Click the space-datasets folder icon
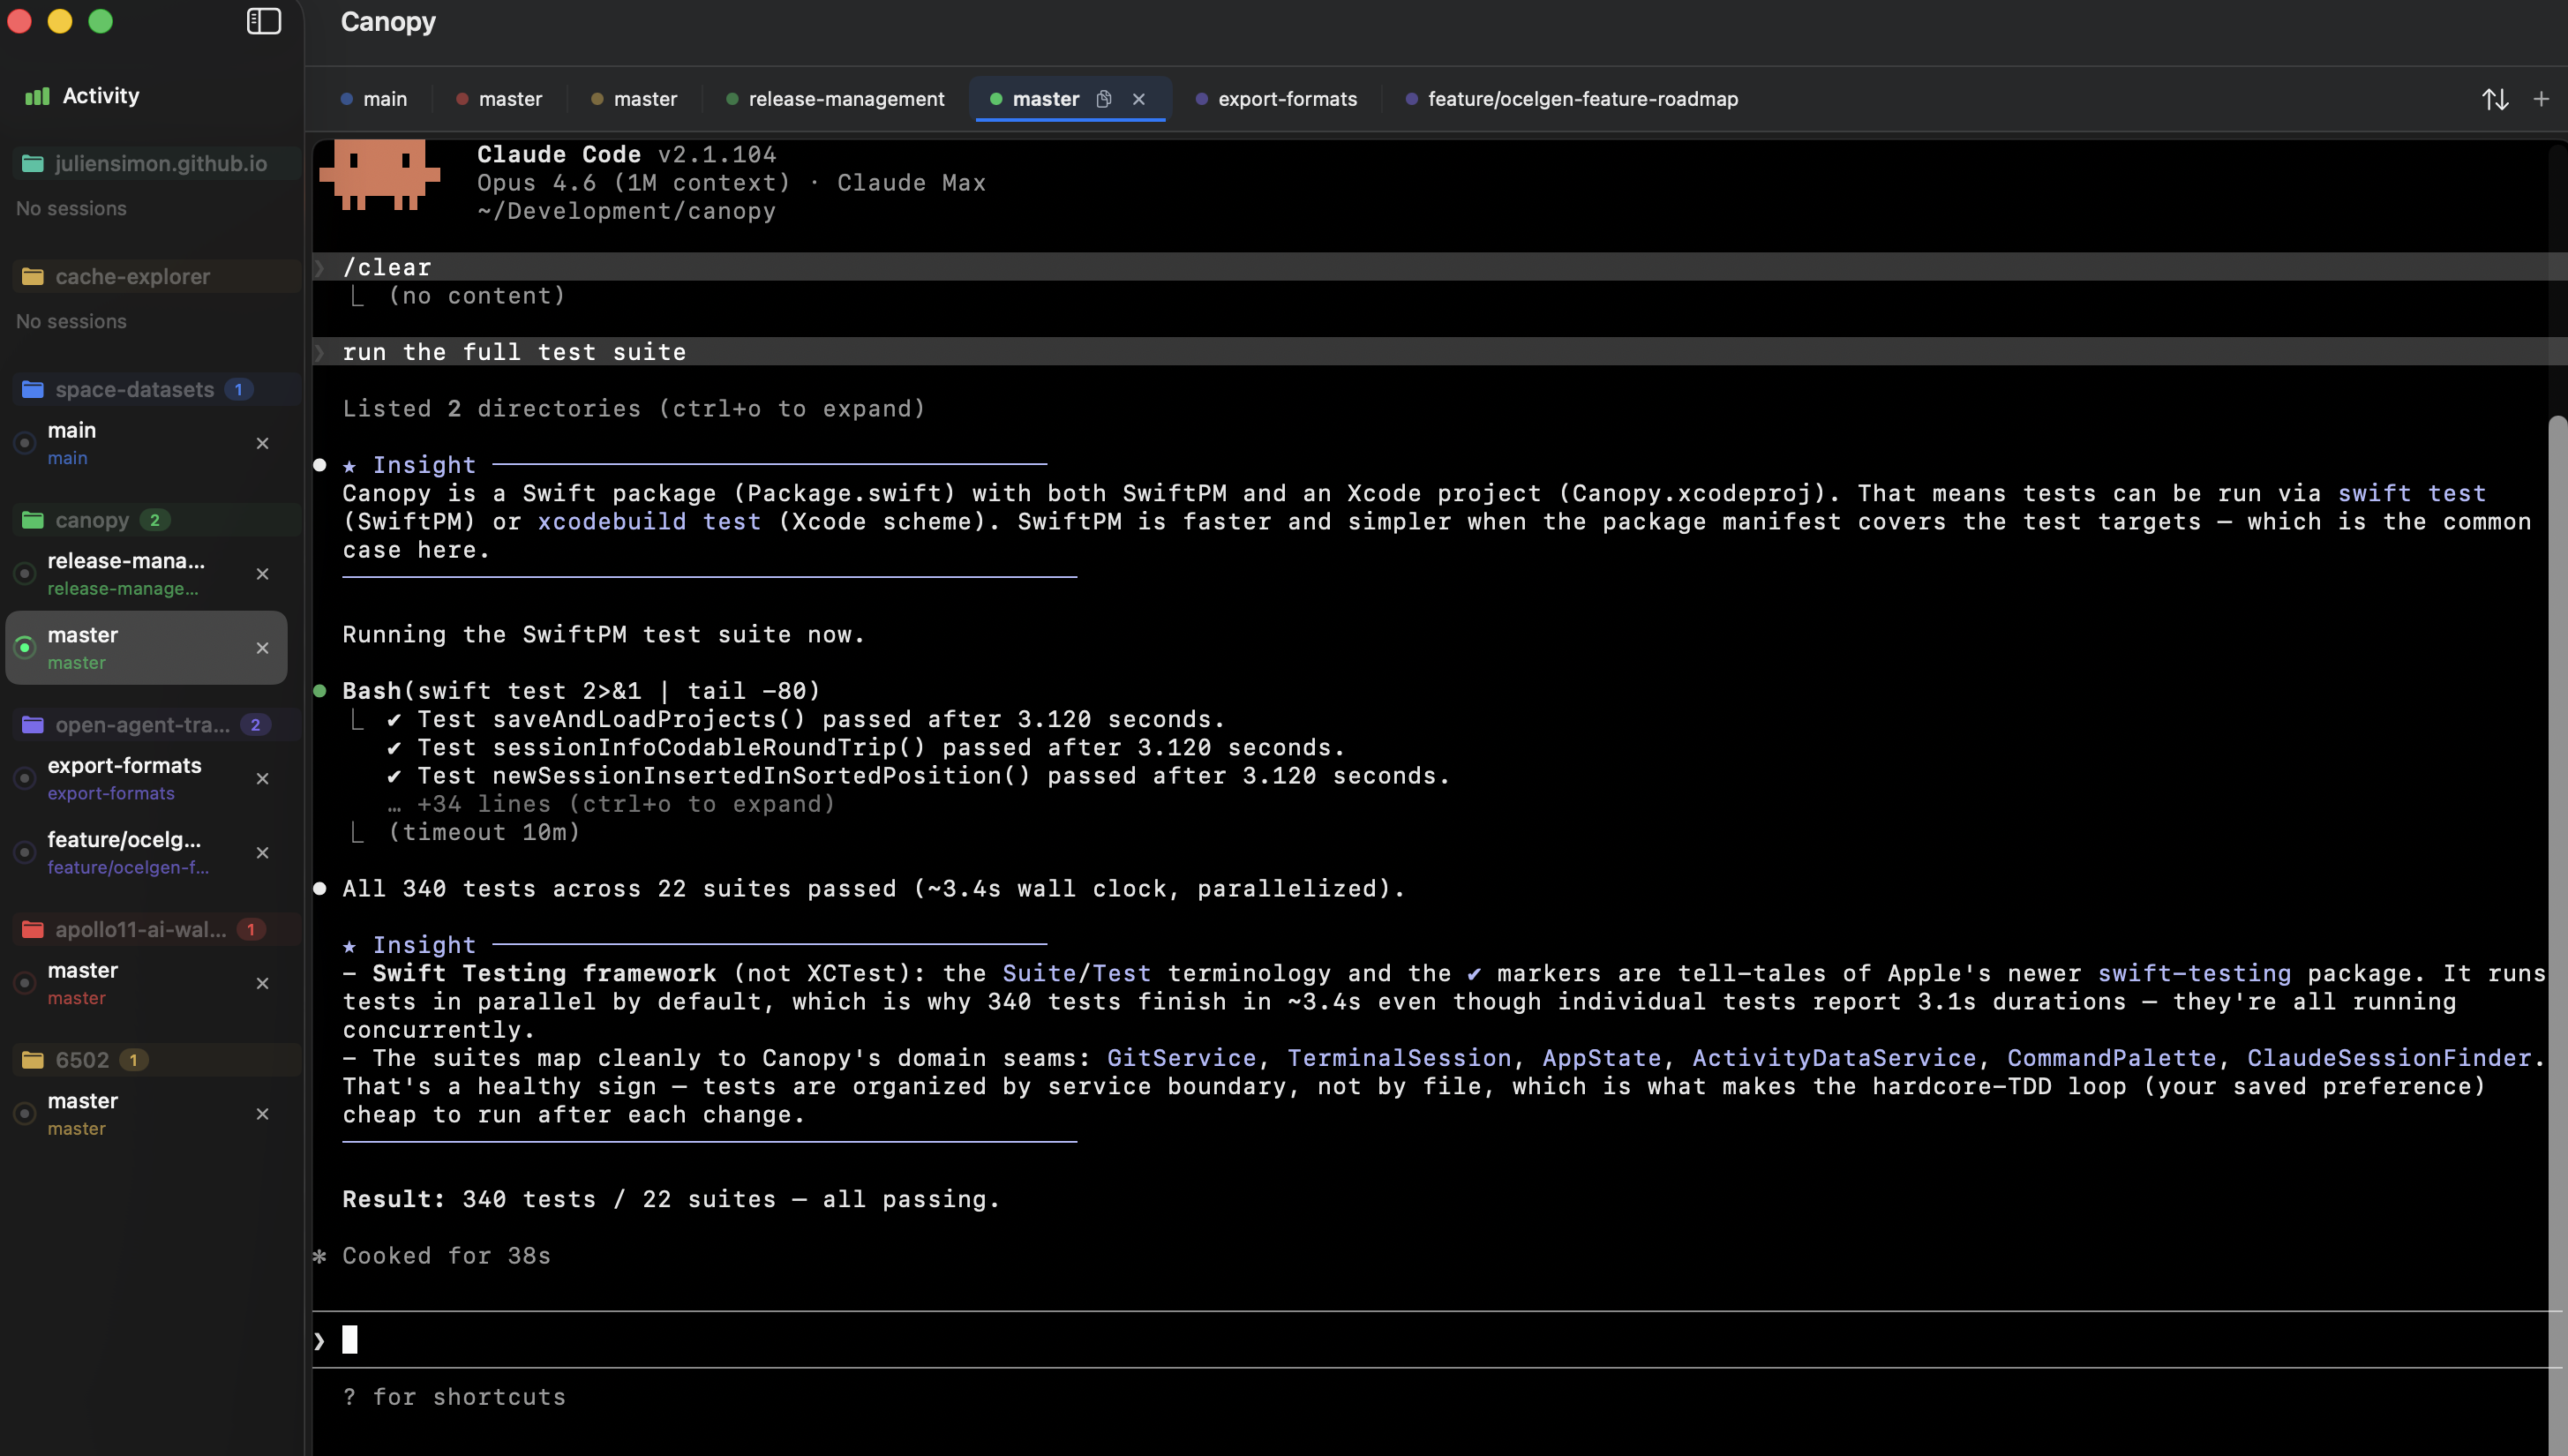 coord(33,389)
